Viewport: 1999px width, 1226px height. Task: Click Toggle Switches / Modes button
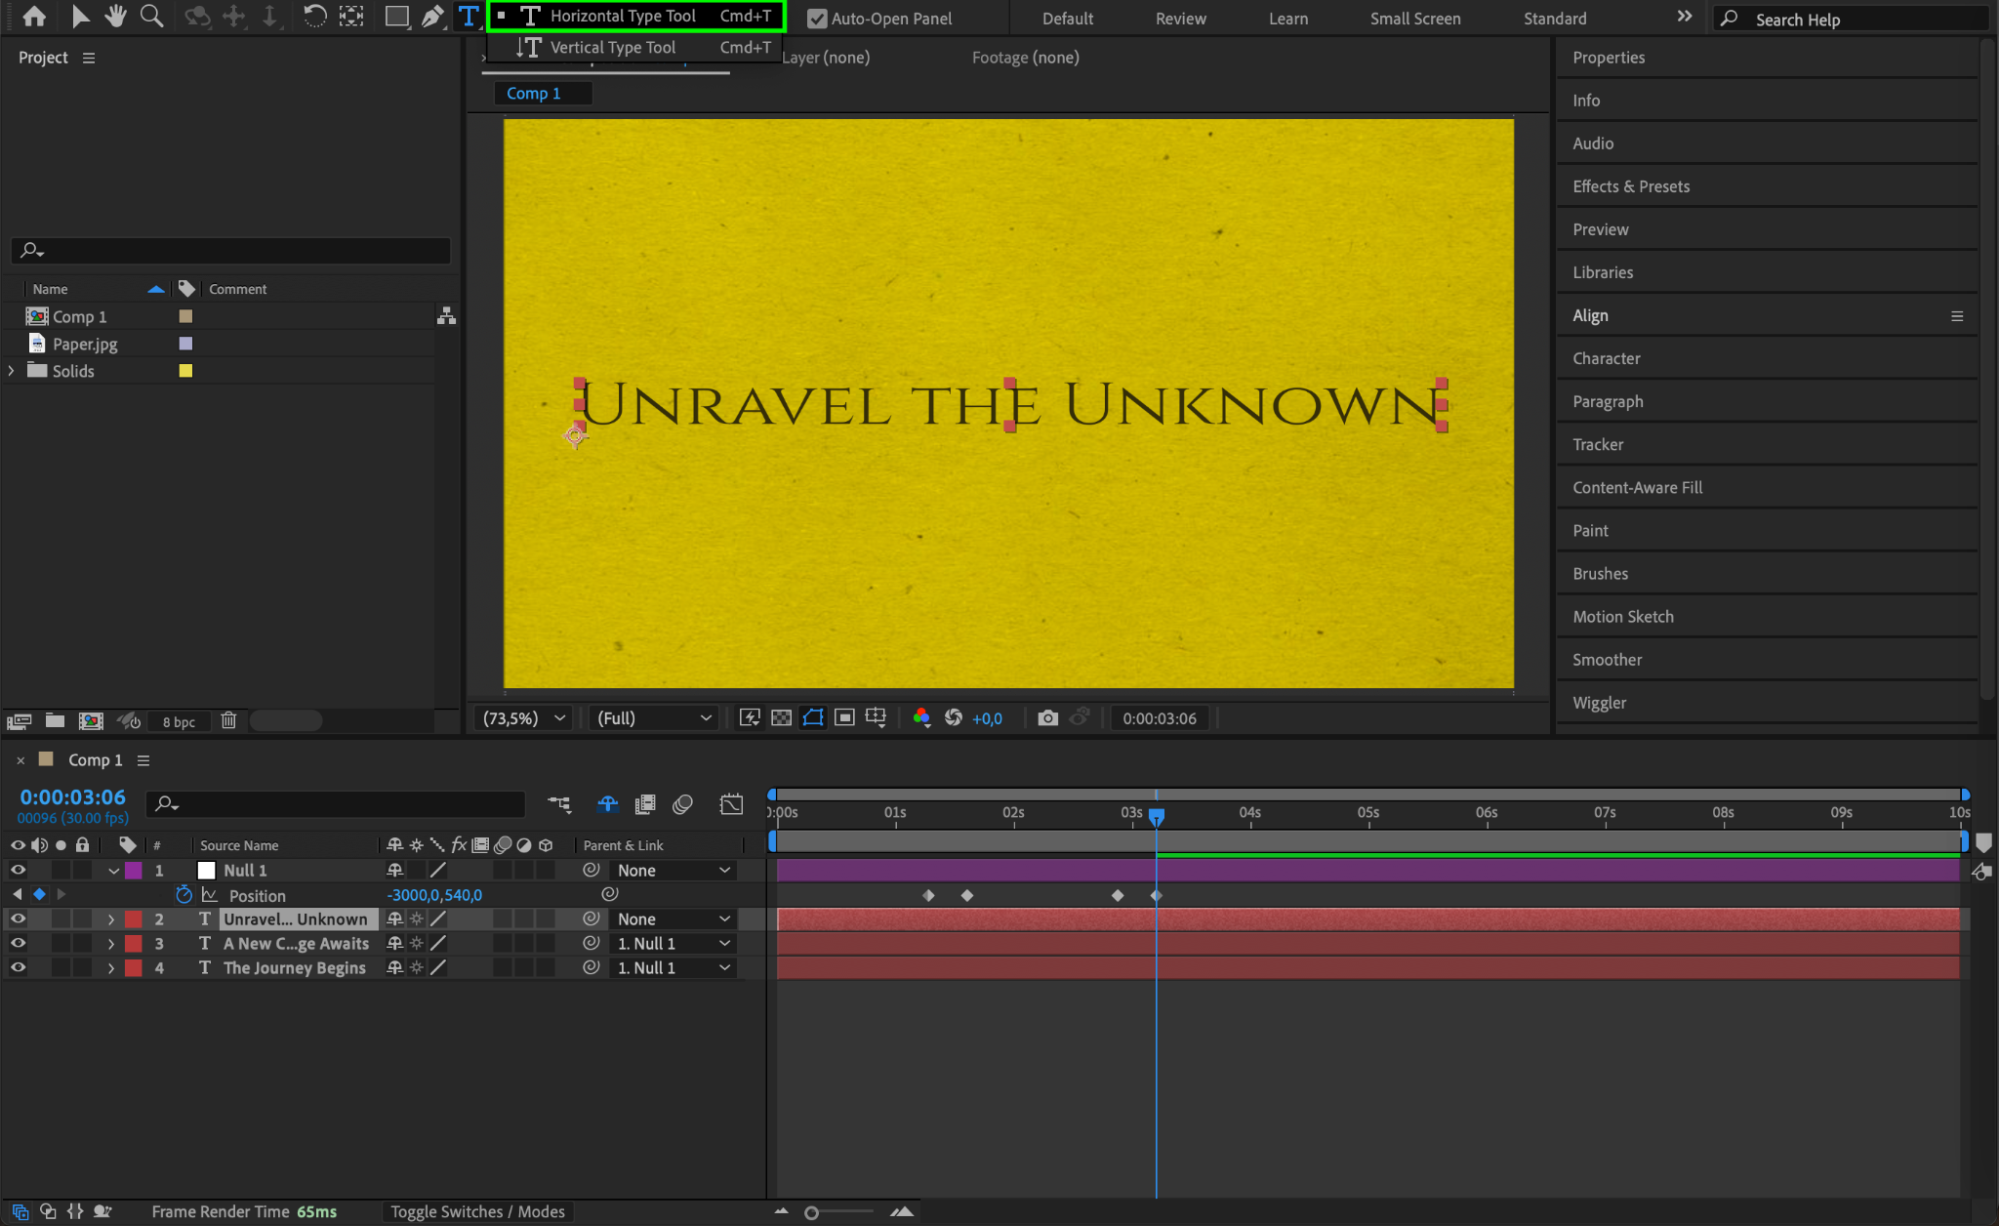pyautogui.click(x=477, y=1211)
